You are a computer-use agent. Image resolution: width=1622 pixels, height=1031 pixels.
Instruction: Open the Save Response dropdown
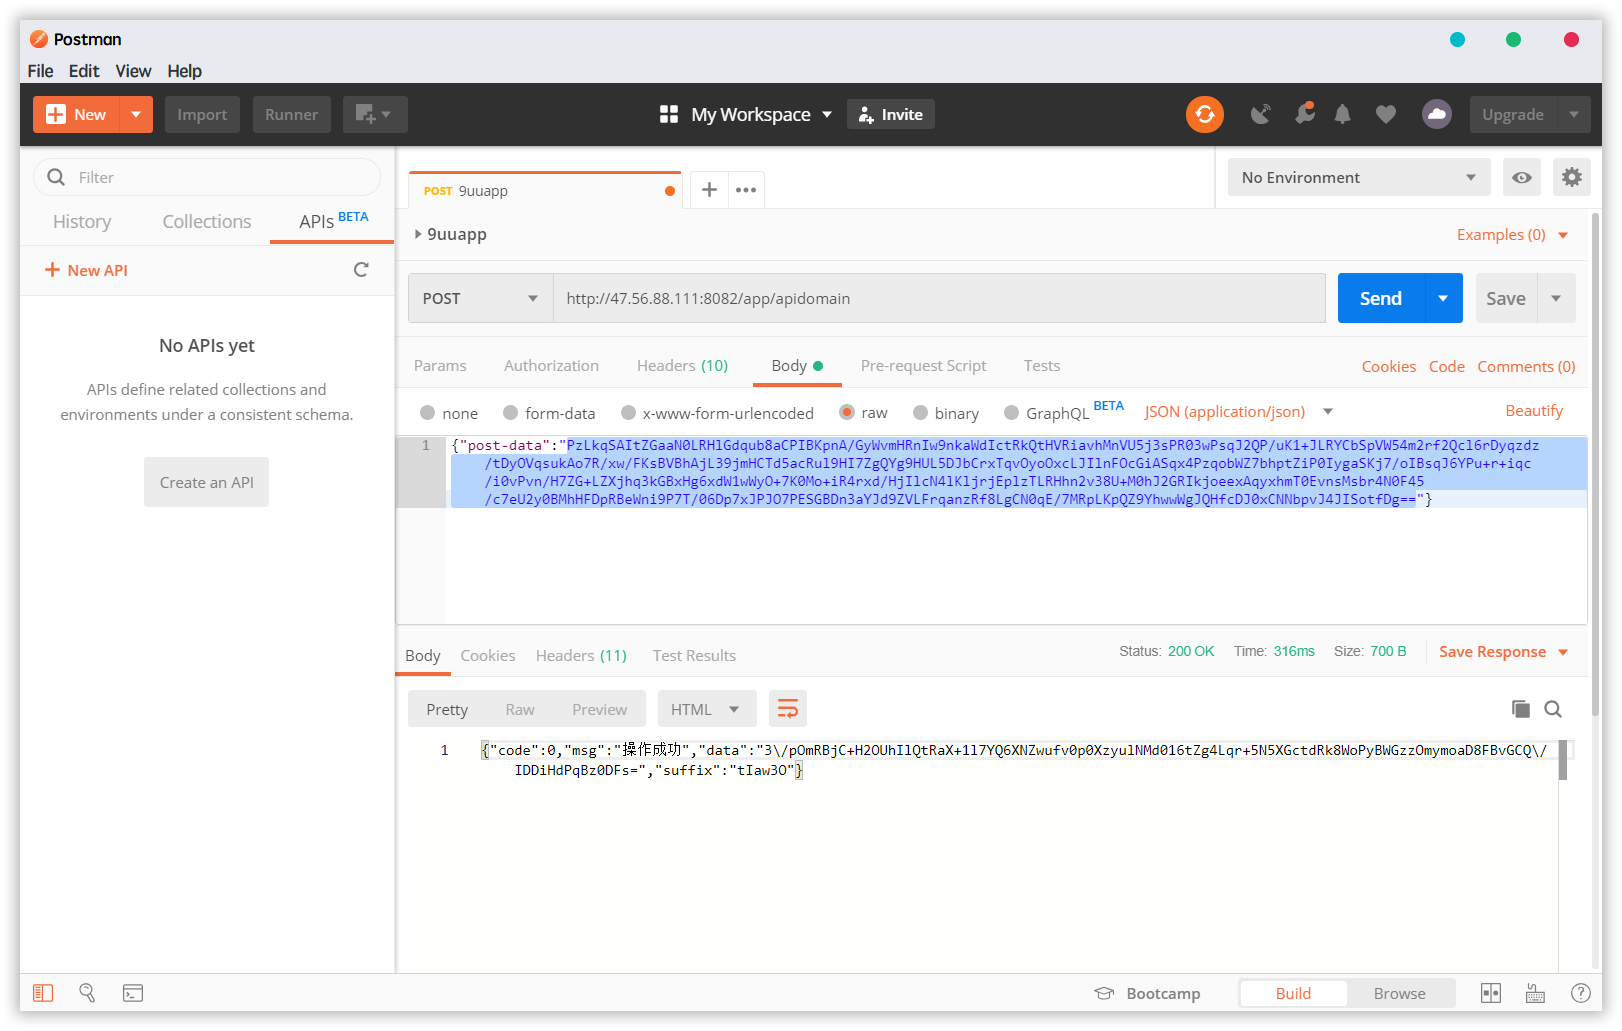coord(1503,652)
